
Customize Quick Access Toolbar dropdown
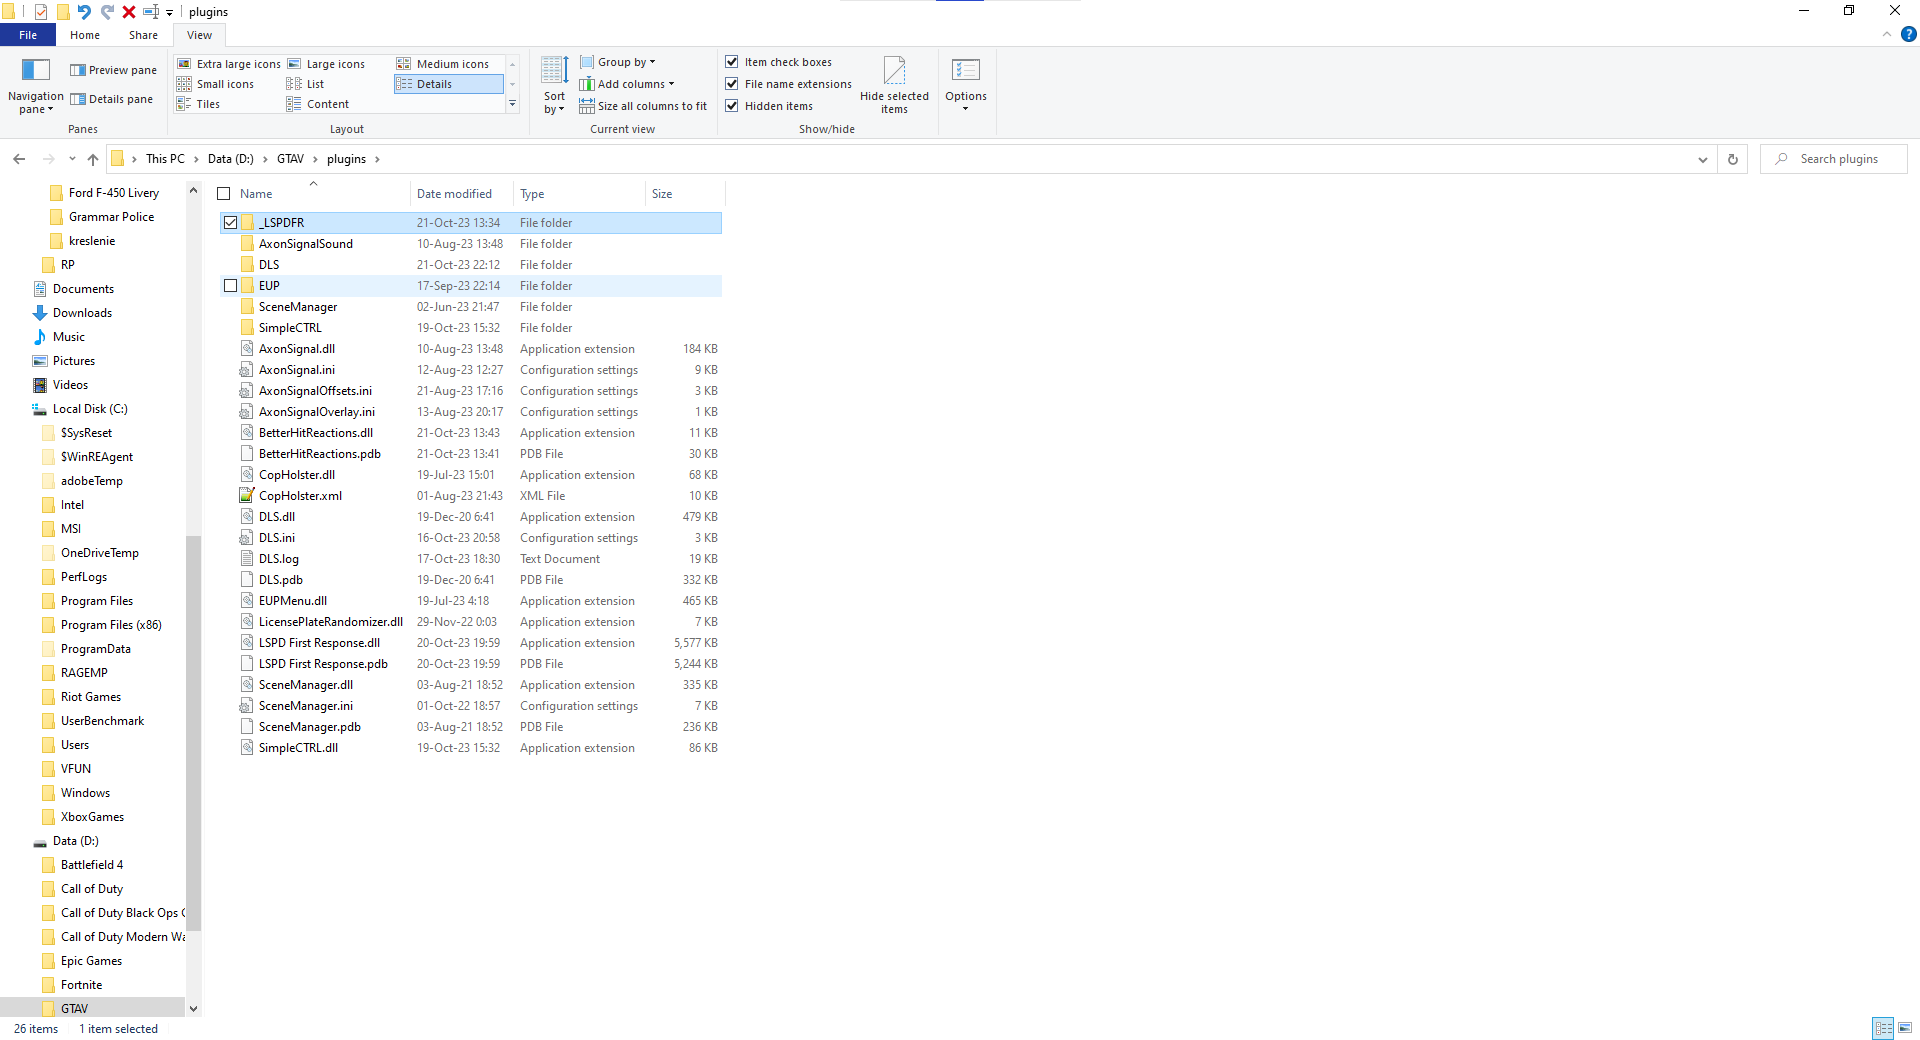[169, 12]
